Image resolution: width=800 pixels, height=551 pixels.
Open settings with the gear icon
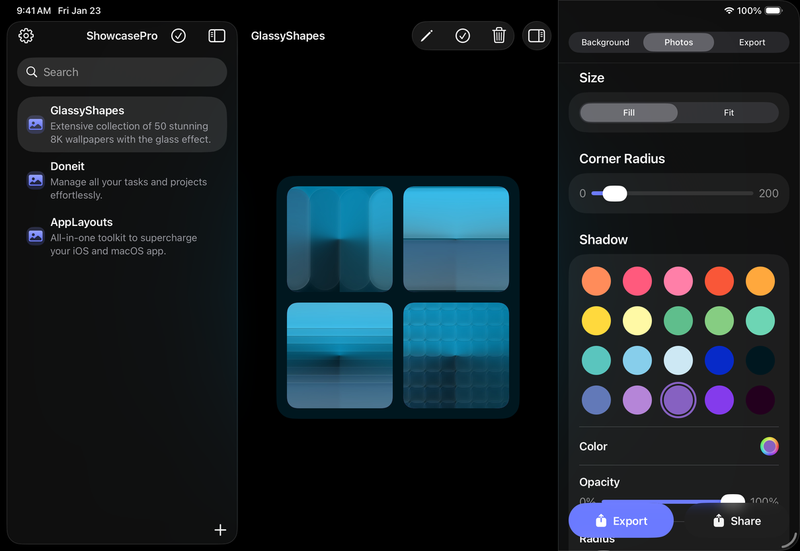26,36
